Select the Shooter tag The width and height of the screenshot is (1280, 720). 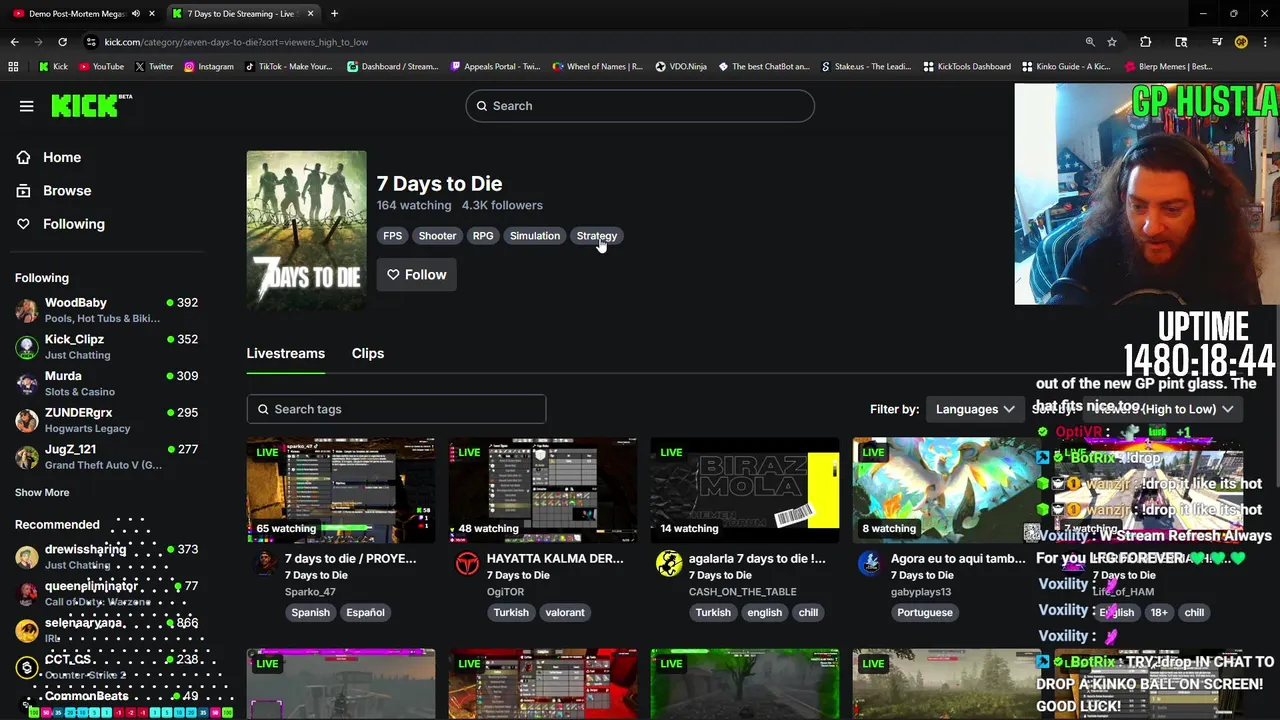[437, 236]
